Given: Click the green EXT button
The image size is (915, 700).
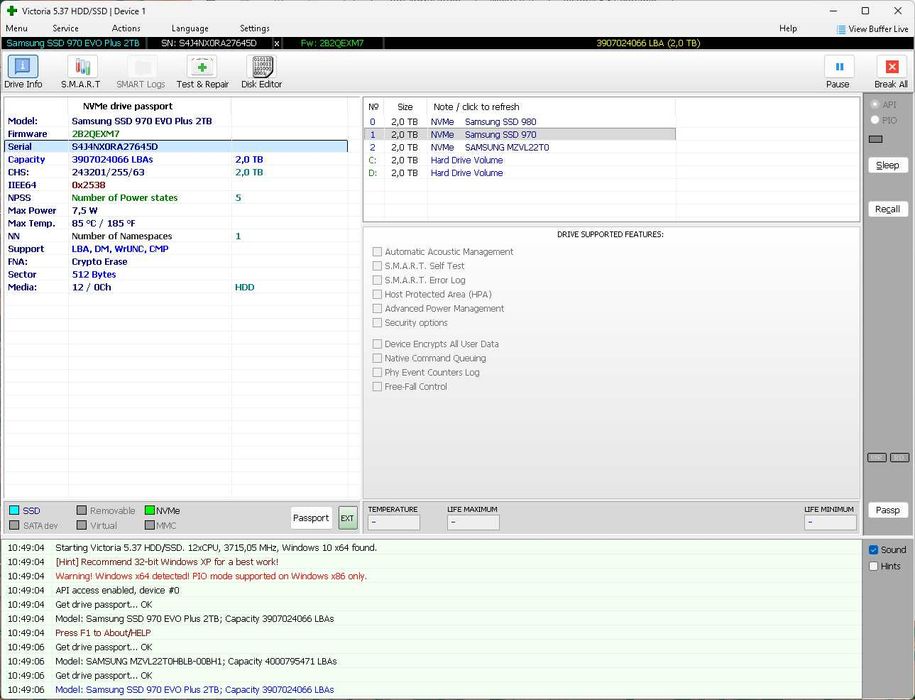Looking at the screenshot, I should pyautogui.click(x=348, y=518).
